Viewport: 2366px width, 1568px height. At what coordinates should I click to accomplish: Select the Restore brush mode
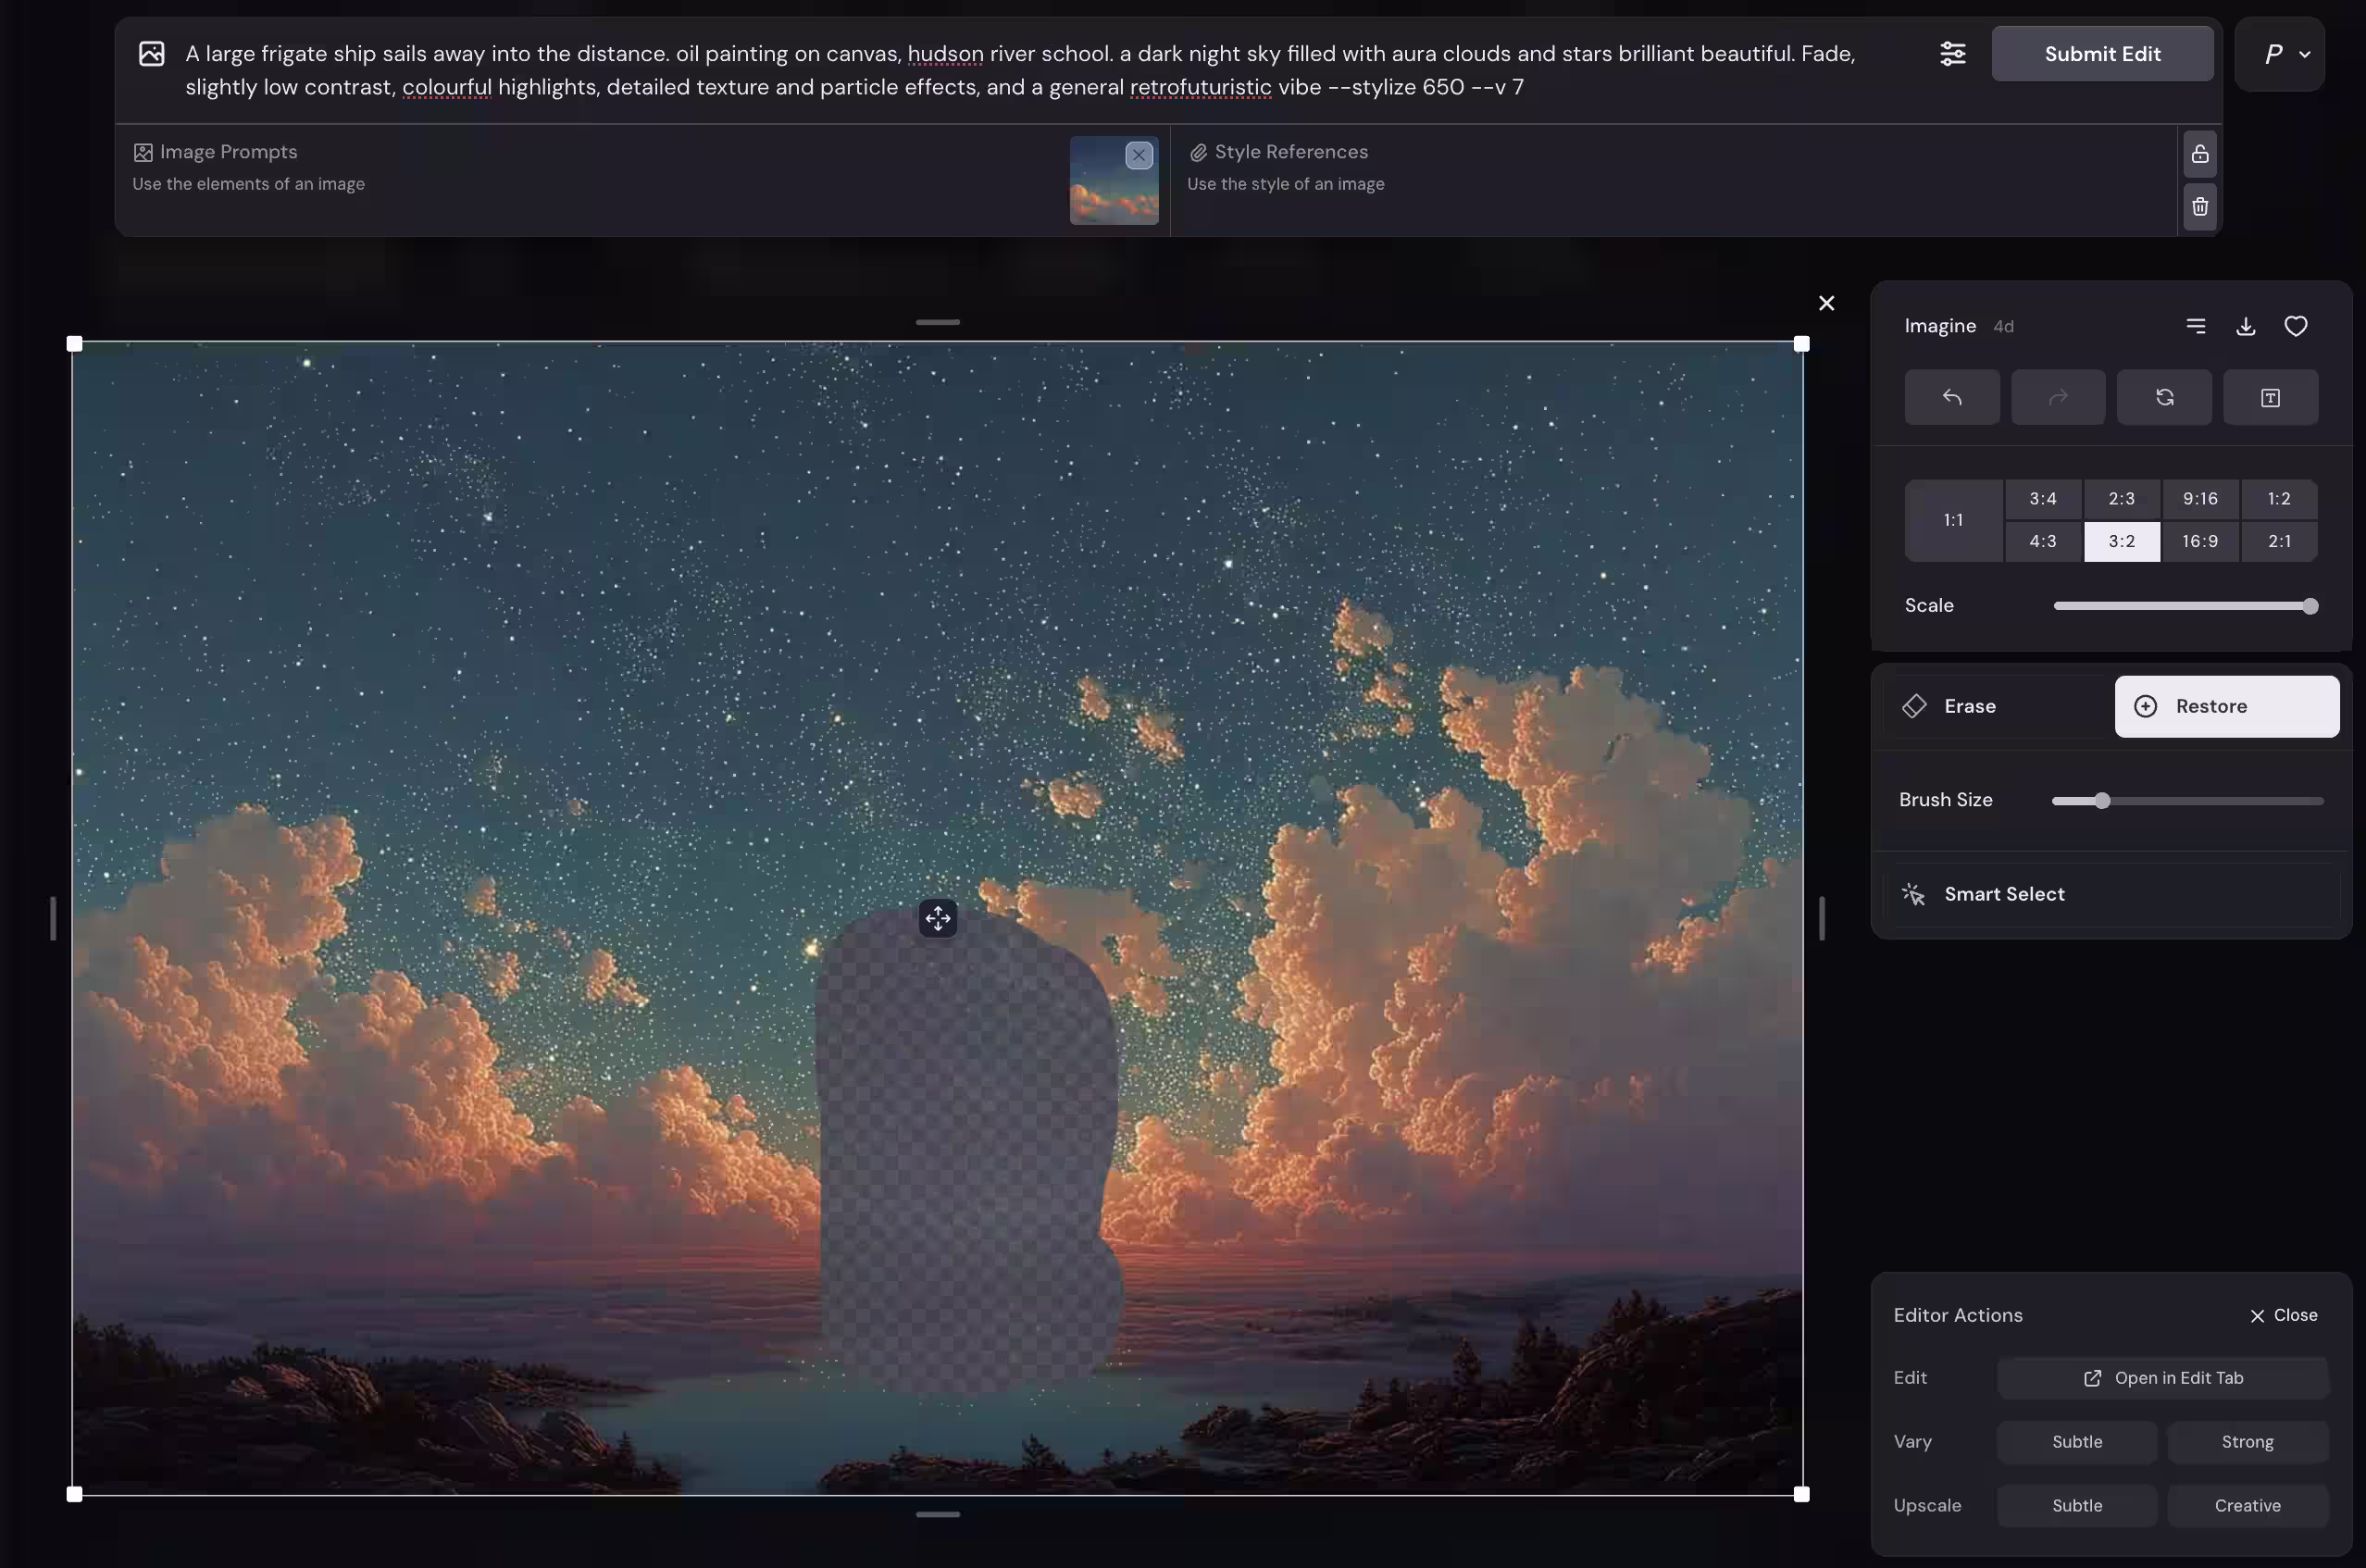2226,706
